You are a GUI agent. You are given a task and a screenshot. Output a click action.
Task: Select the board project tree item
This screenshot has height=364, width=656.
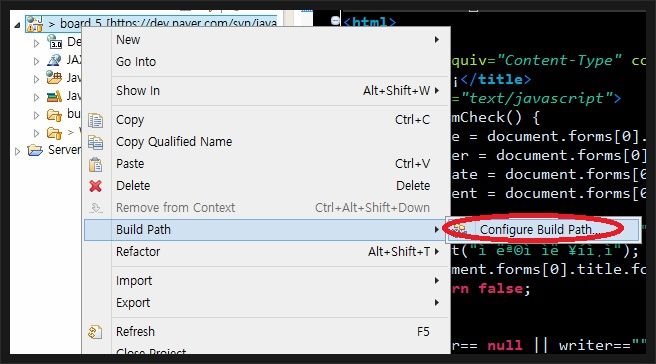coord(151,23)
